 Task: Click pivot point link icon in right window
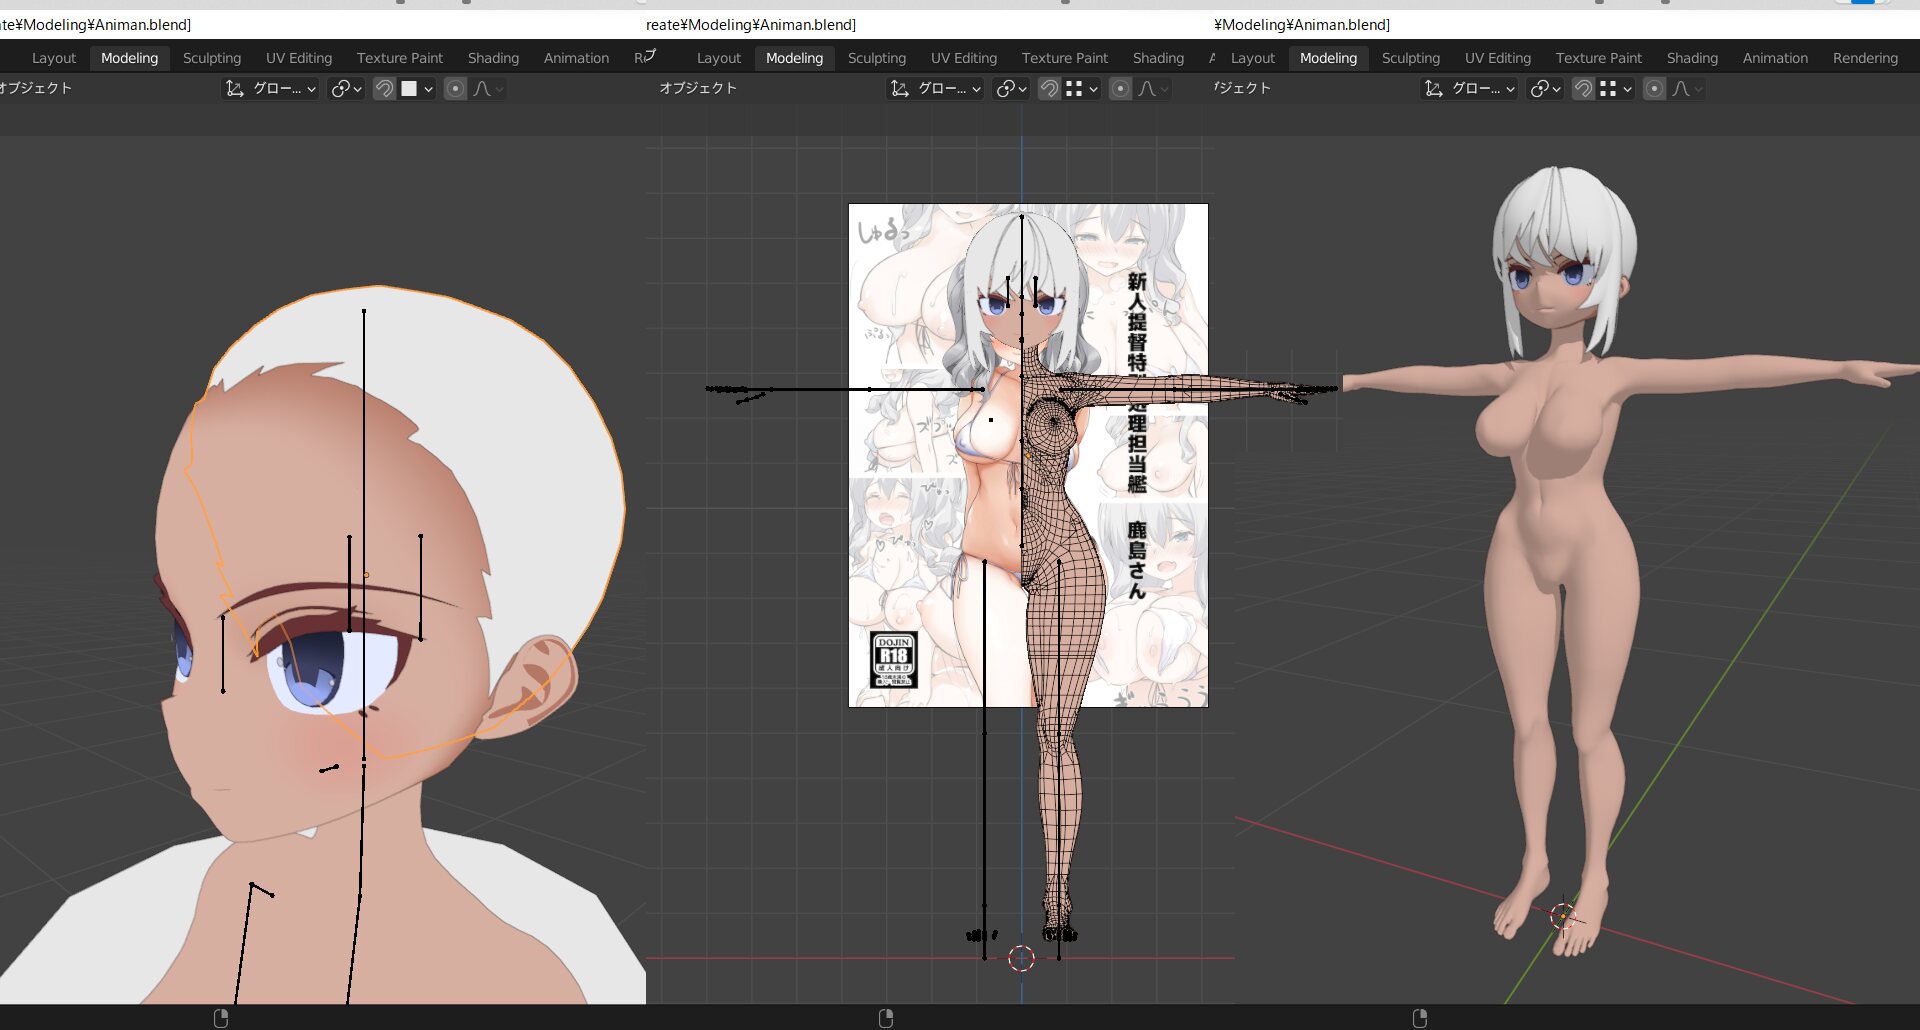click(1540, 89)
